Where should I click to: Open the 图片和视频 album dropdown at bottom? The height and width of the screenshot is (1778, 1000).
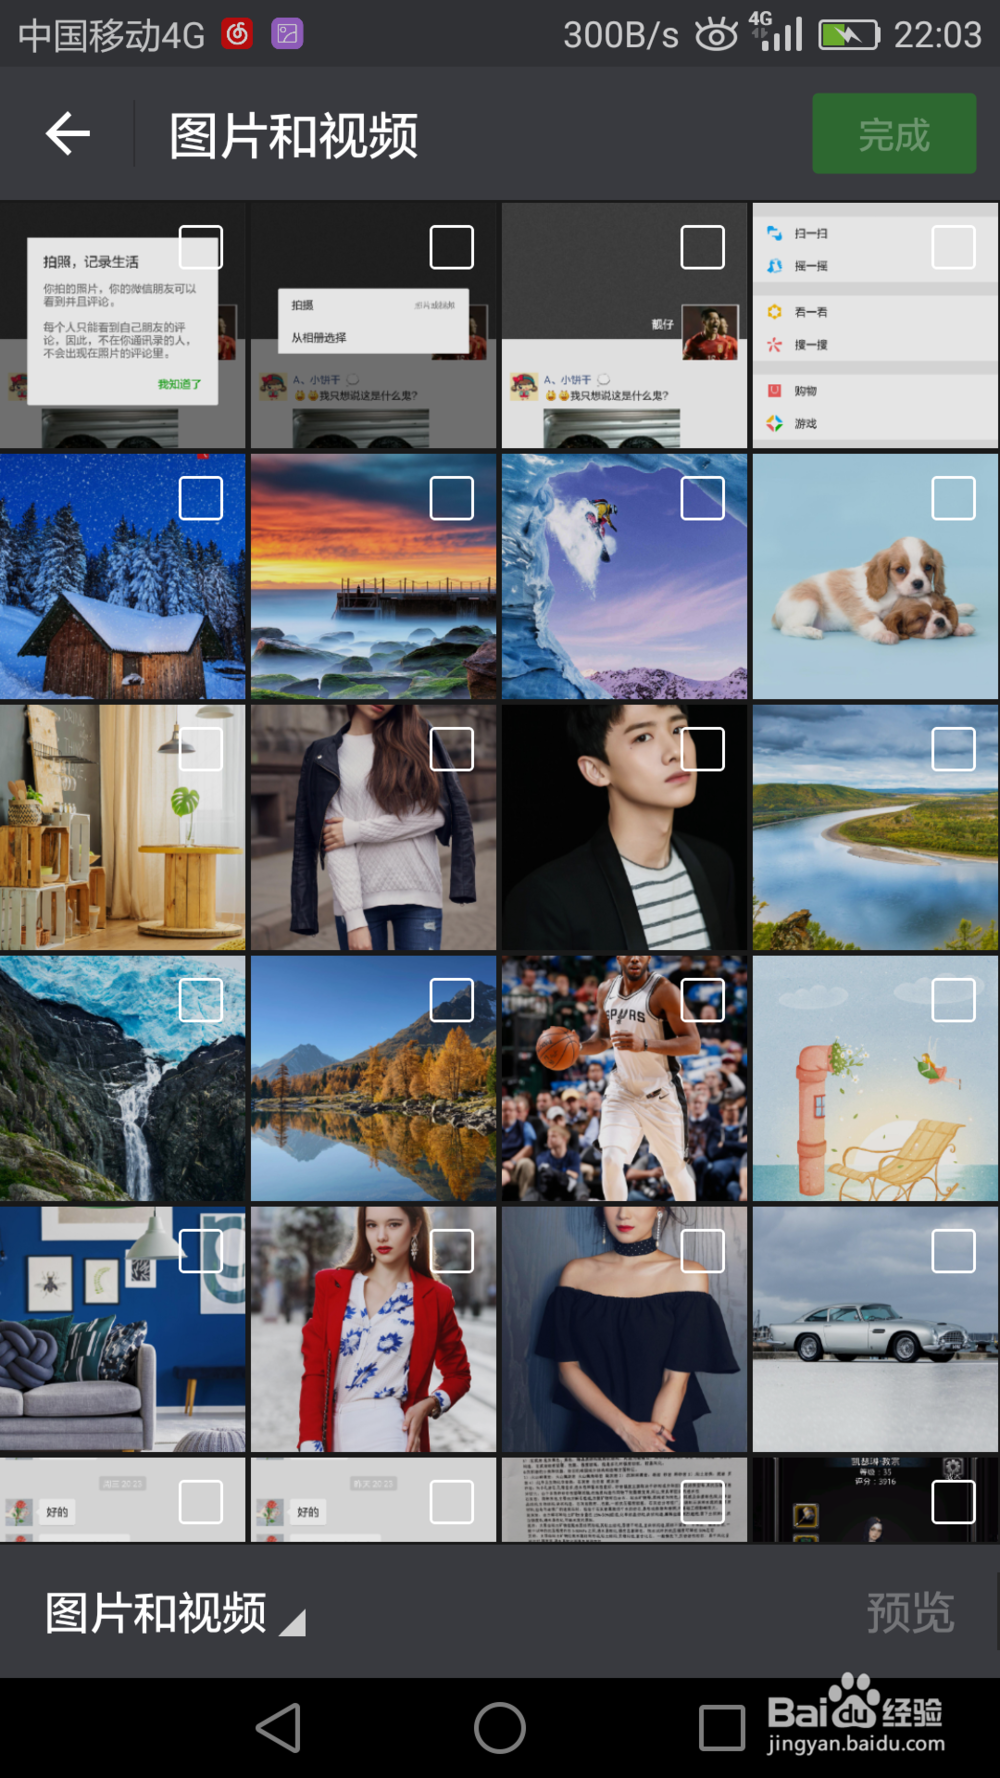pos(175,1613)
